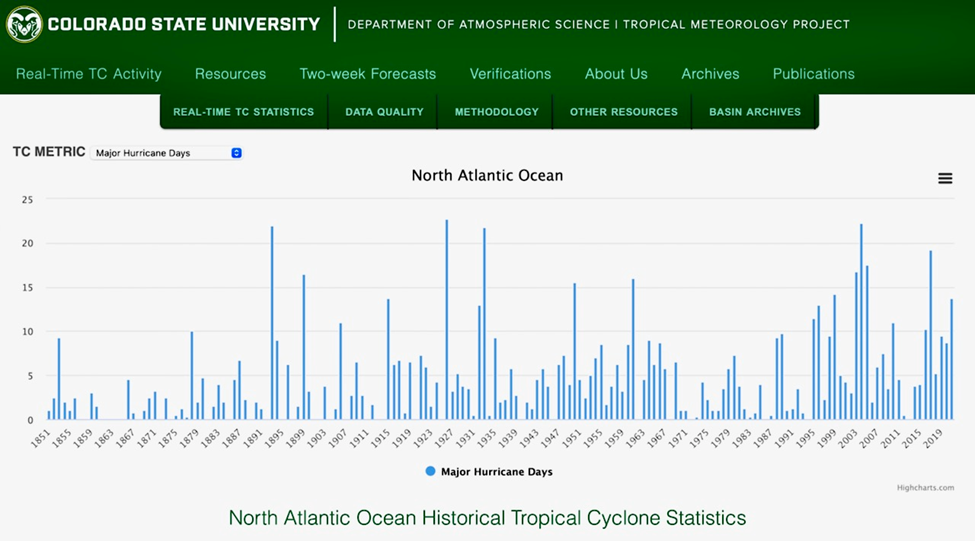Click the Highcharts.com credit link
975x541 pixels.
(x=925, y=488)
